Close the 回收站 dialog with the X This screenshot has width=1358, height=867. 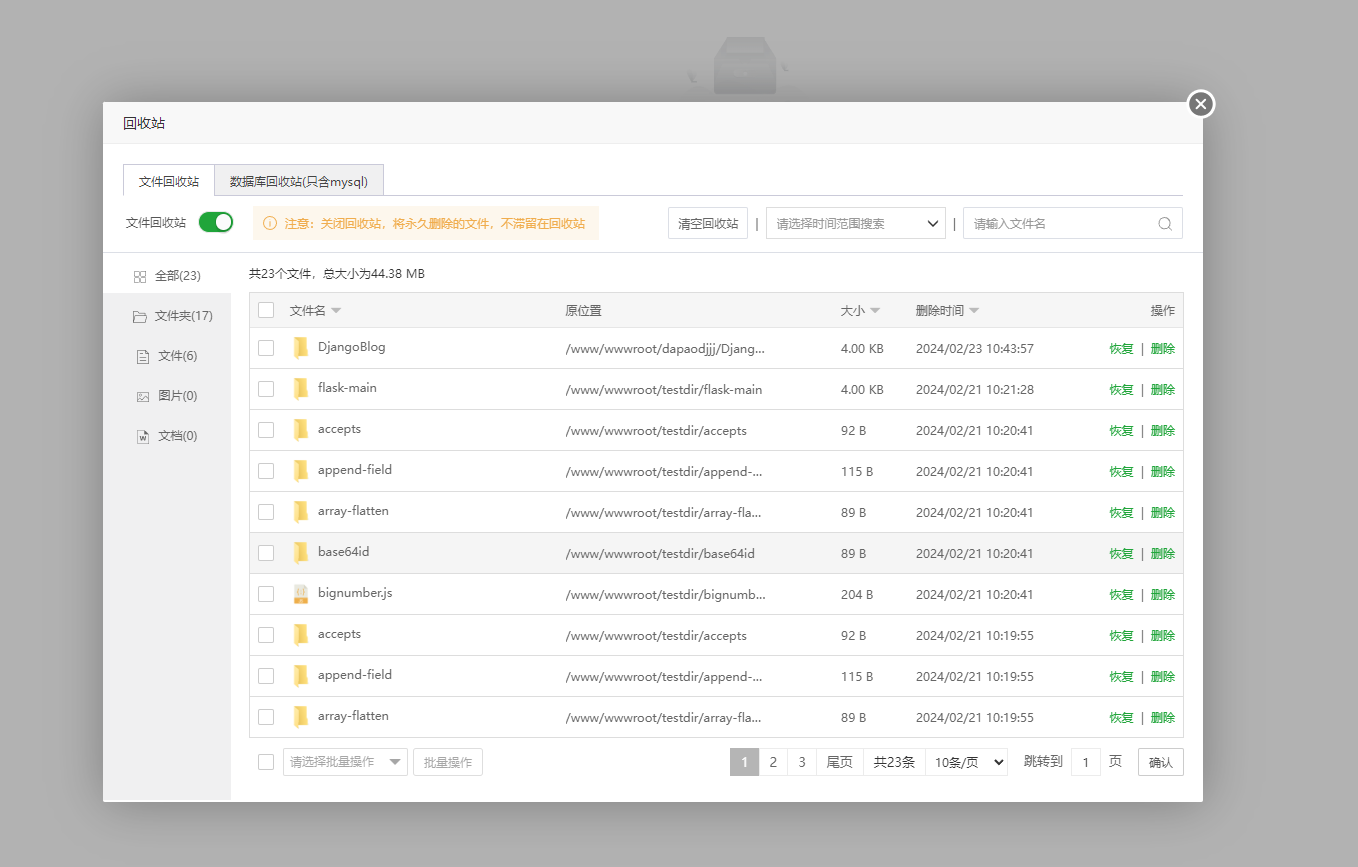coord(1201,104)
